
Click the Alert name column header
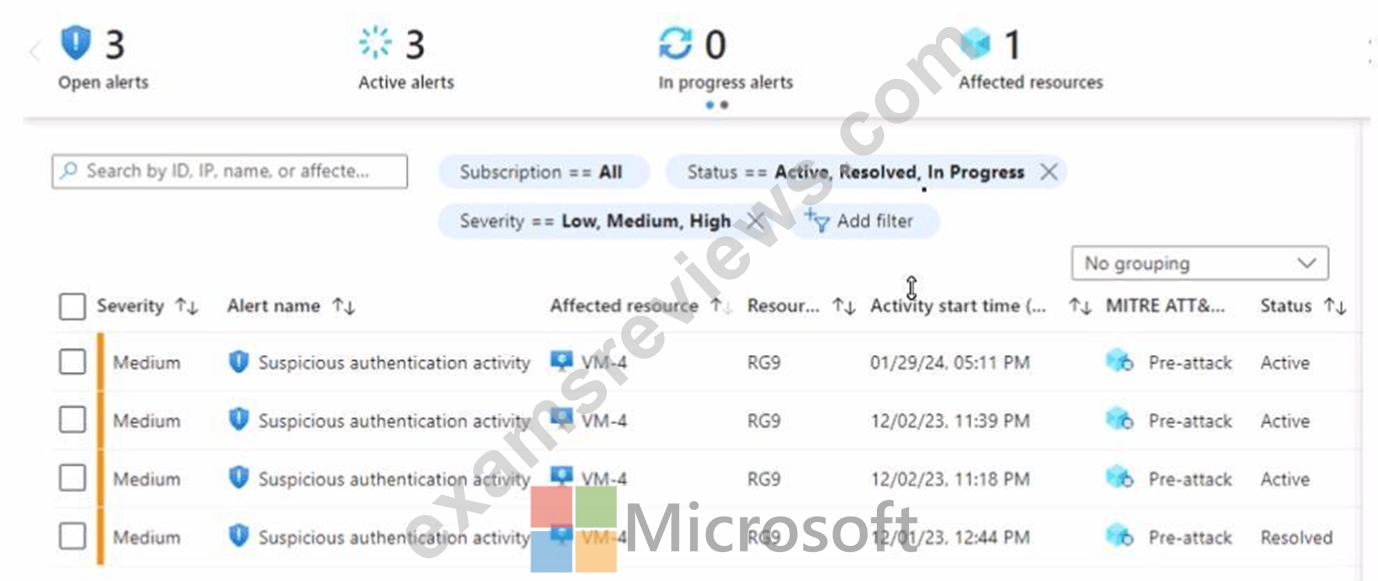coord(273,306)
